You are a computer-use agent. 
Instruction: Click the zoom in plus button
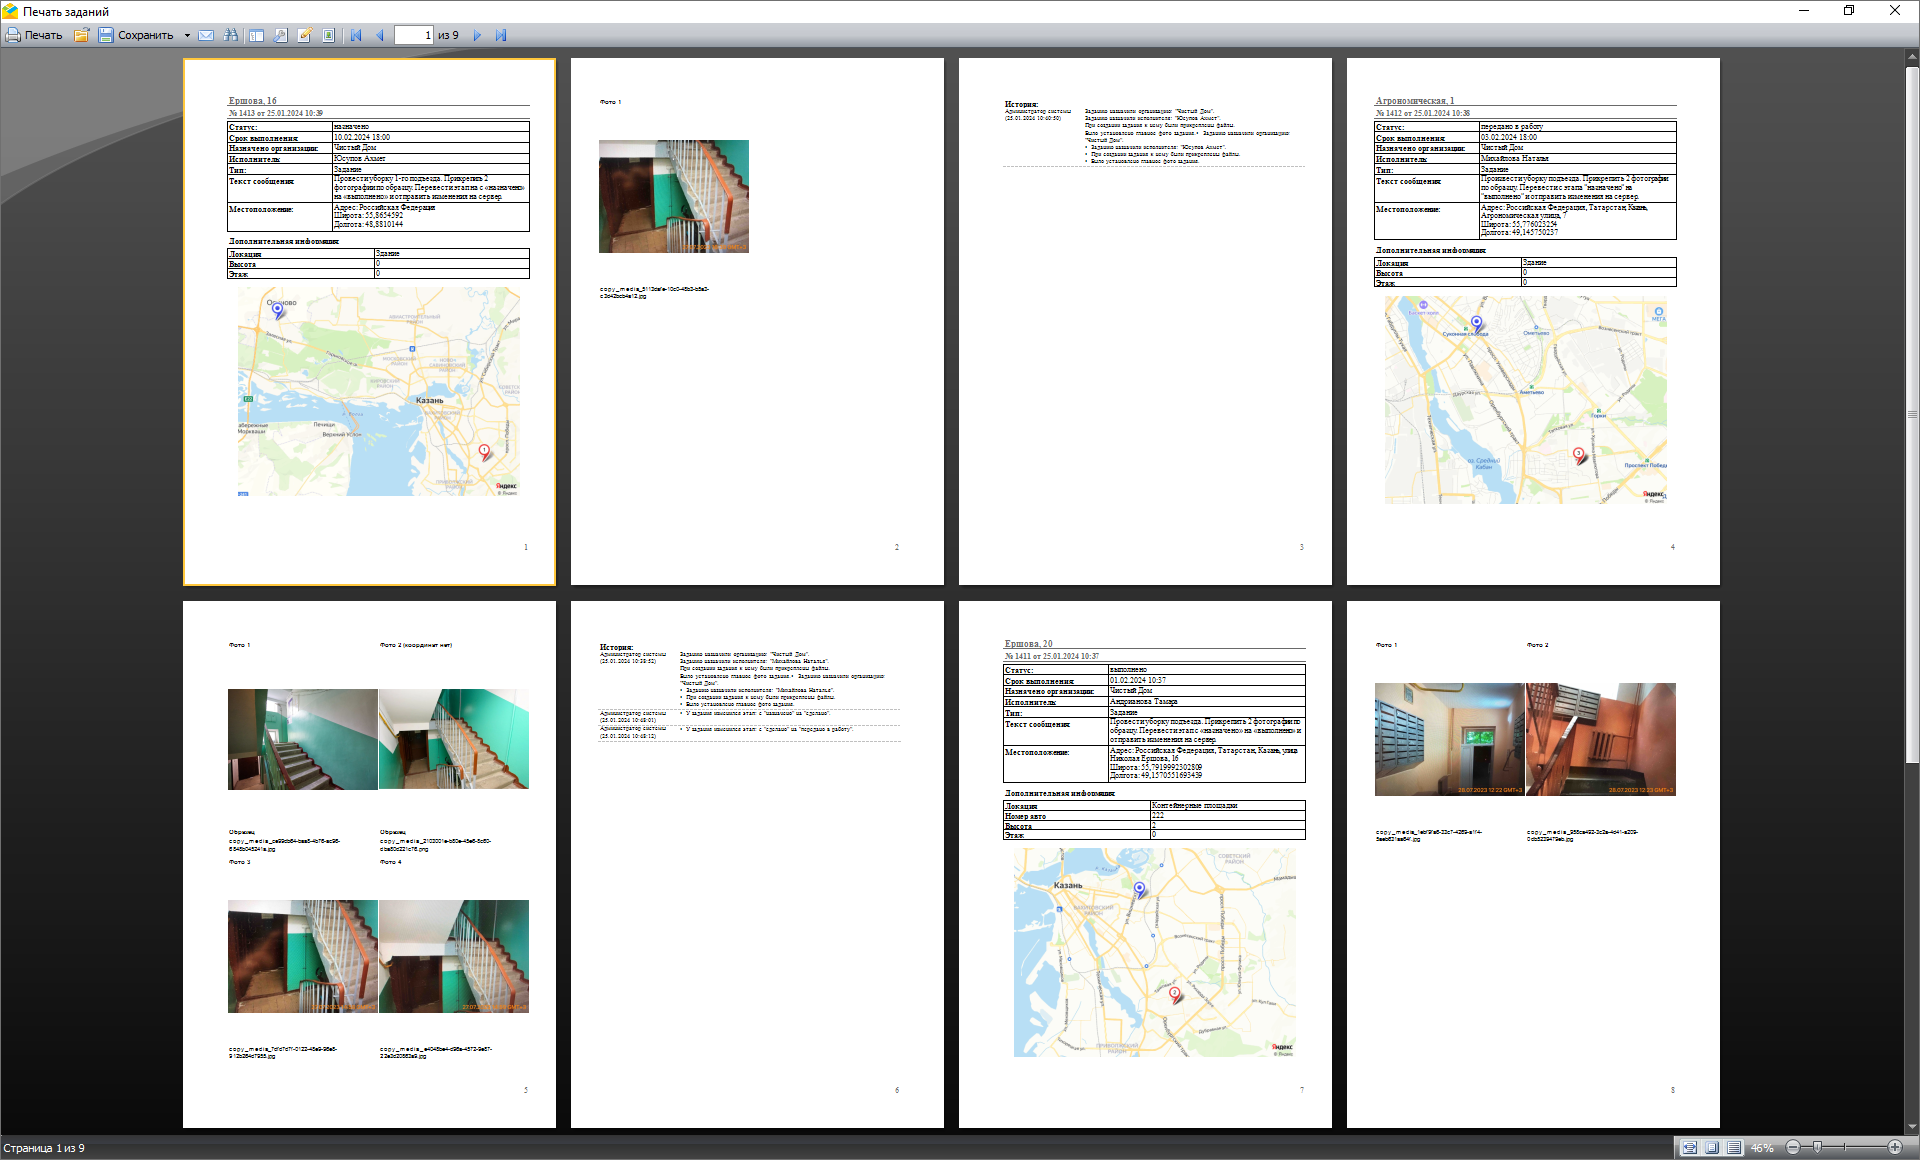coord(1894,1147)
